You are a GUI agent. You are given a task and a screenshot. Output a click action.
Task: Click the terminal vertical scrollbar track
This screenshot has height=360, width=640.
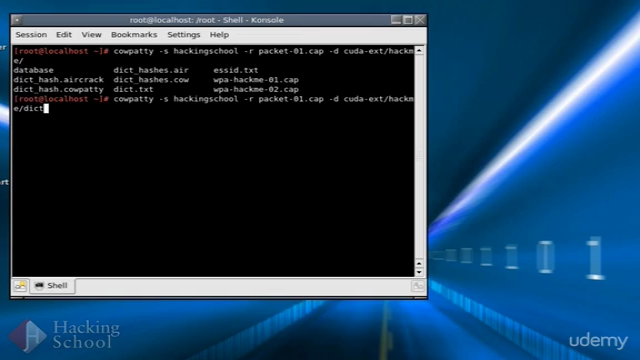click(419, 157)
